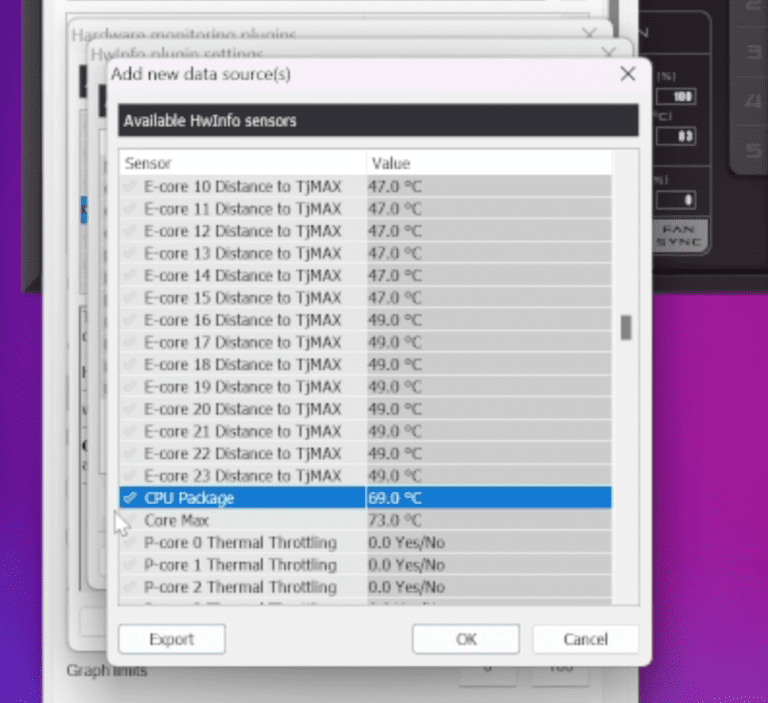Select E-core 17 Distance to TjMAX row
The image size is (768, 703).
coord(365,342)
